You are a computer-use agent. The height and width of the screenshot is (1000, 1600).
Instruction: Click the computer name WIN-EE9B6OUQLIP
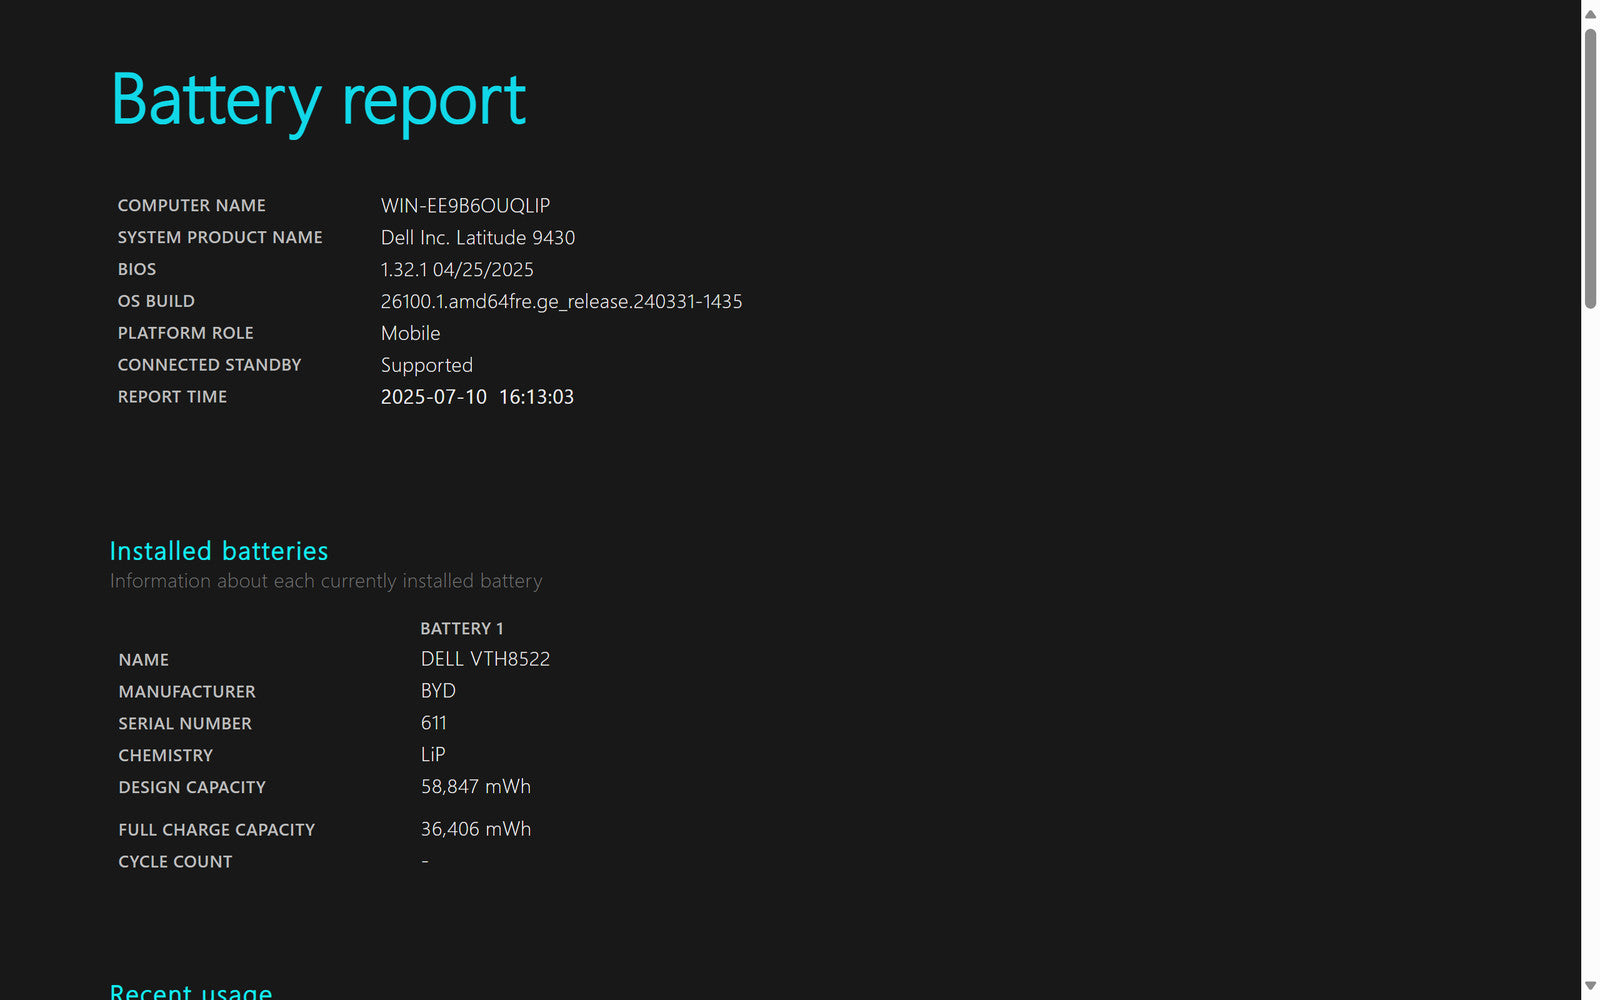(x=465, y=205)
